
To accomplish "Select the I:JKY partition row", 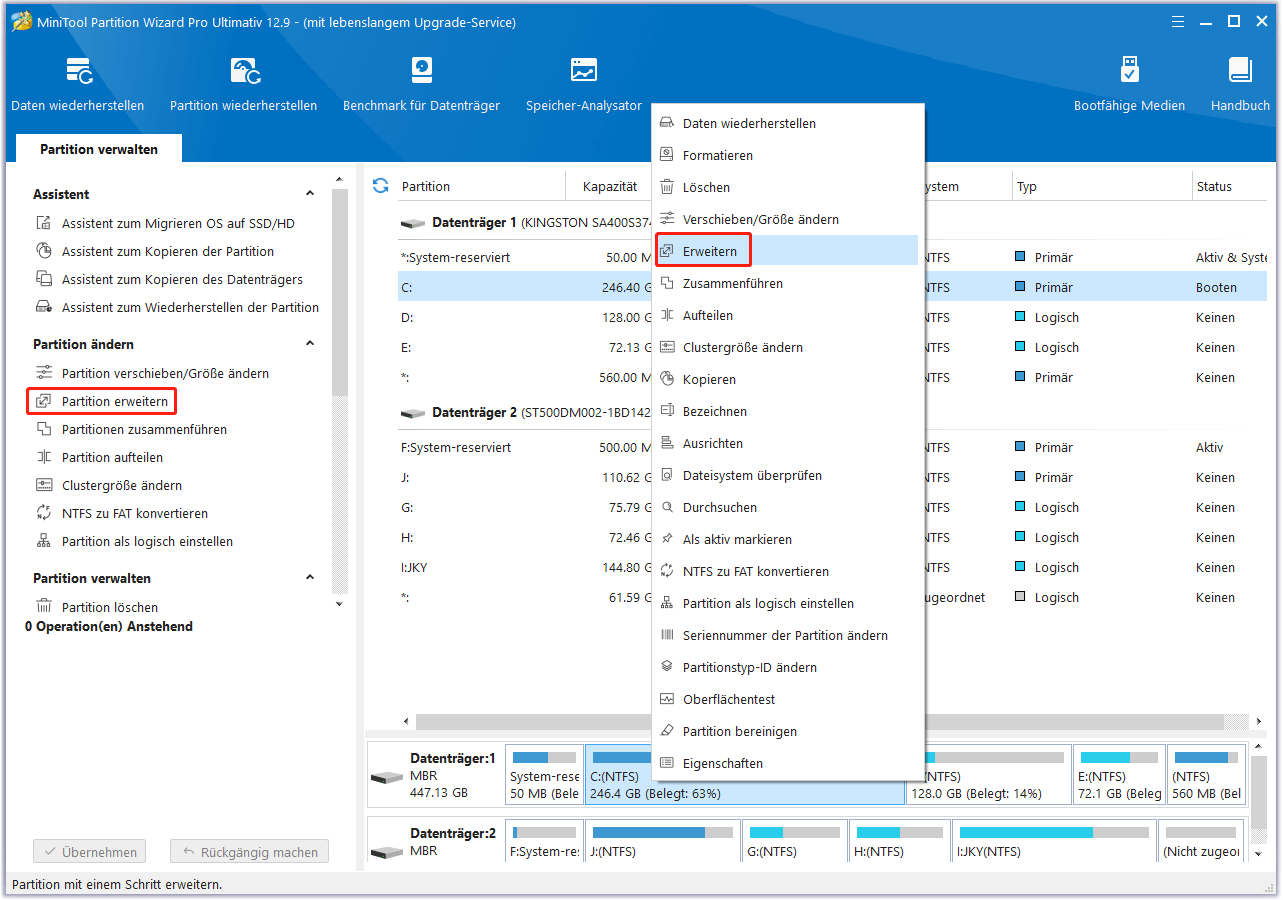I will (525, 568).
